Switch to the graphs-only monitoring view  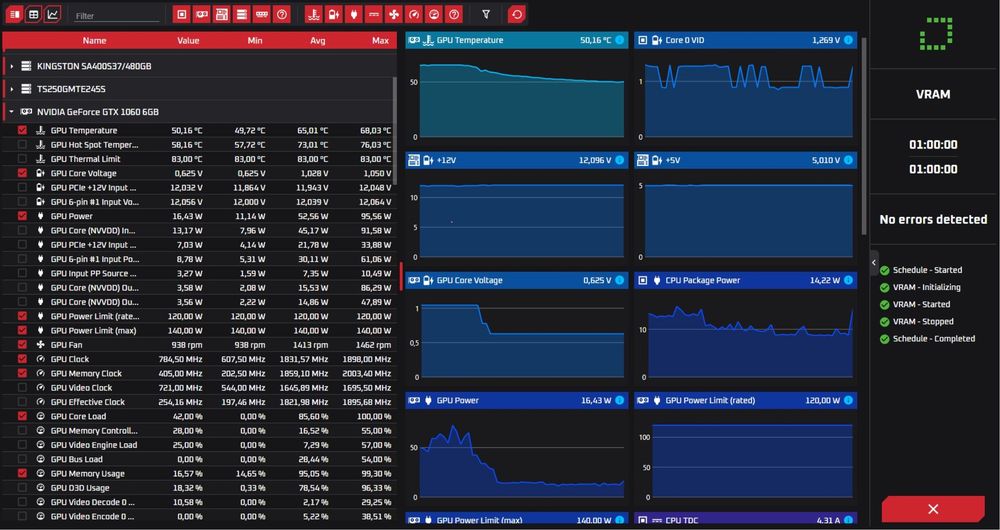pos(52,14)
